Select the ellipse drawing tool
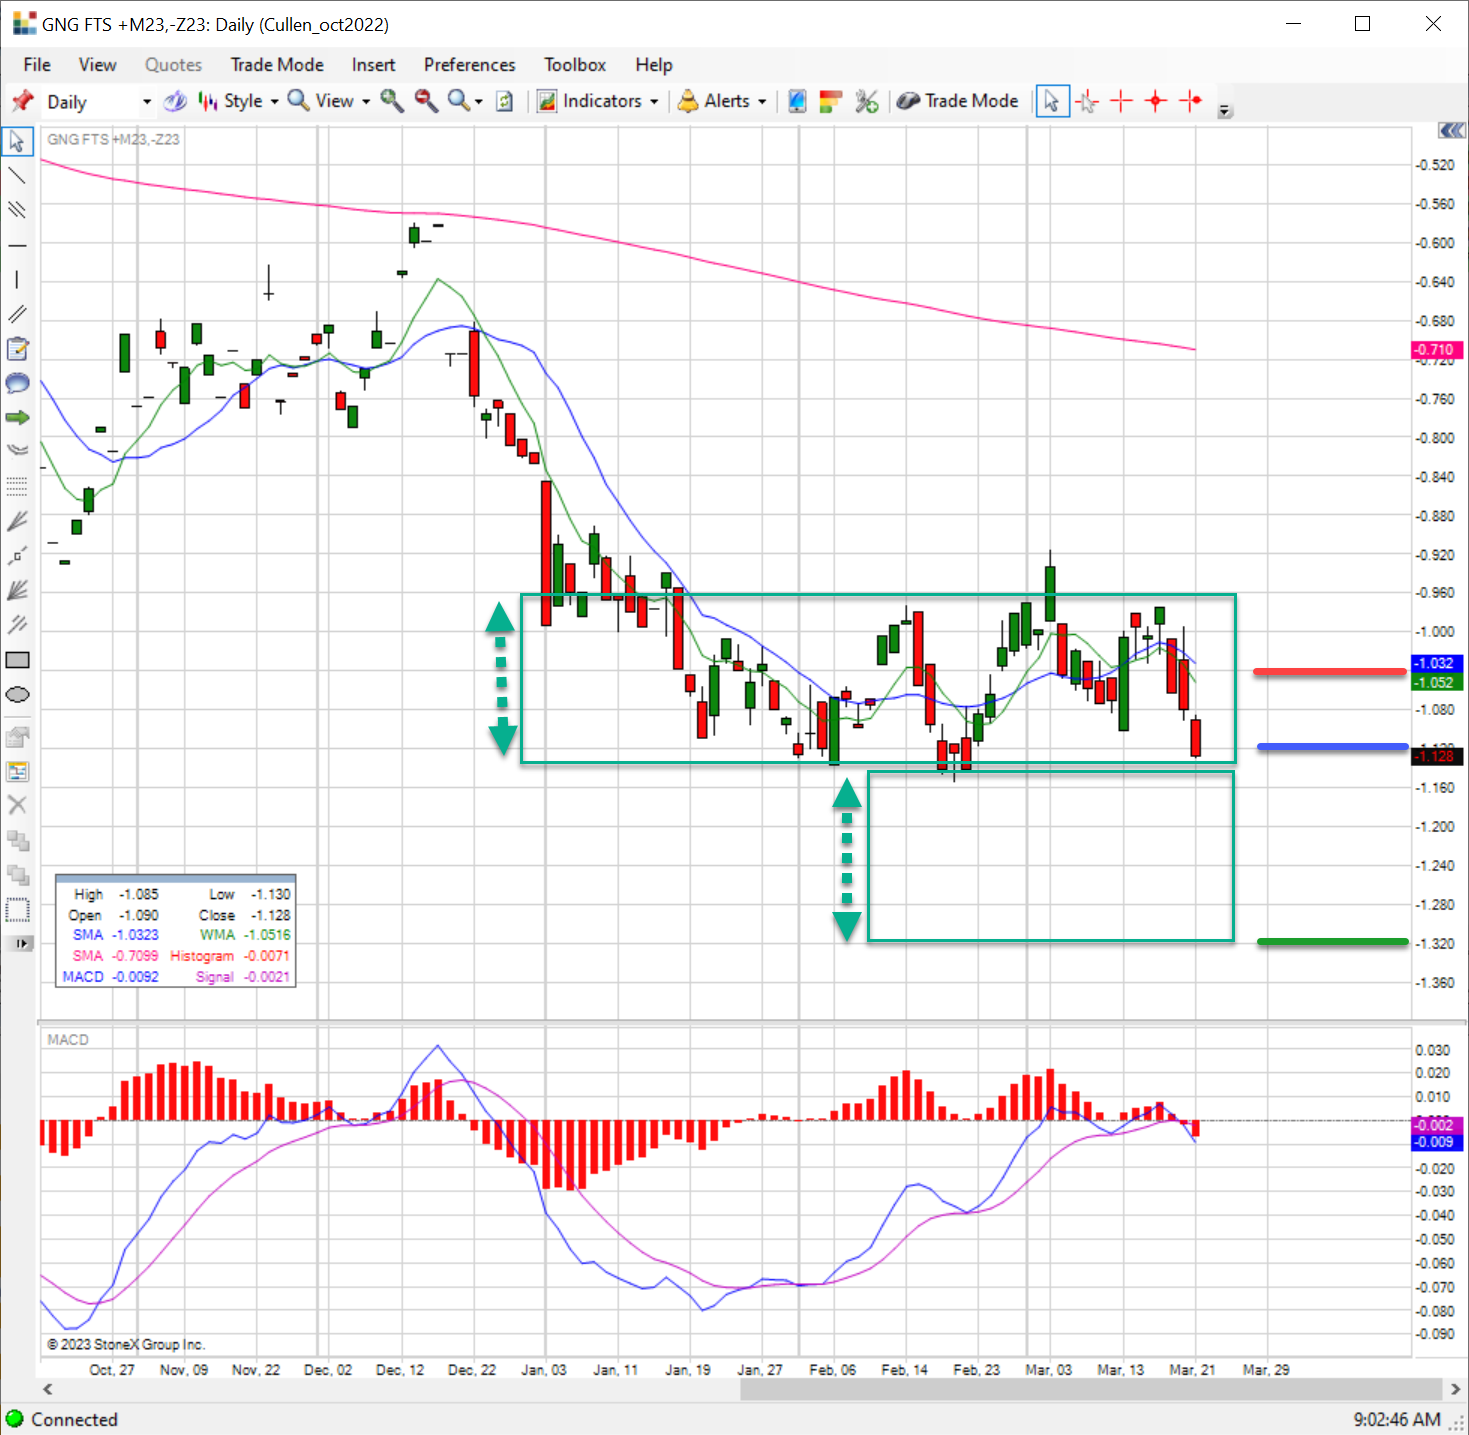 tap(17, 695)
